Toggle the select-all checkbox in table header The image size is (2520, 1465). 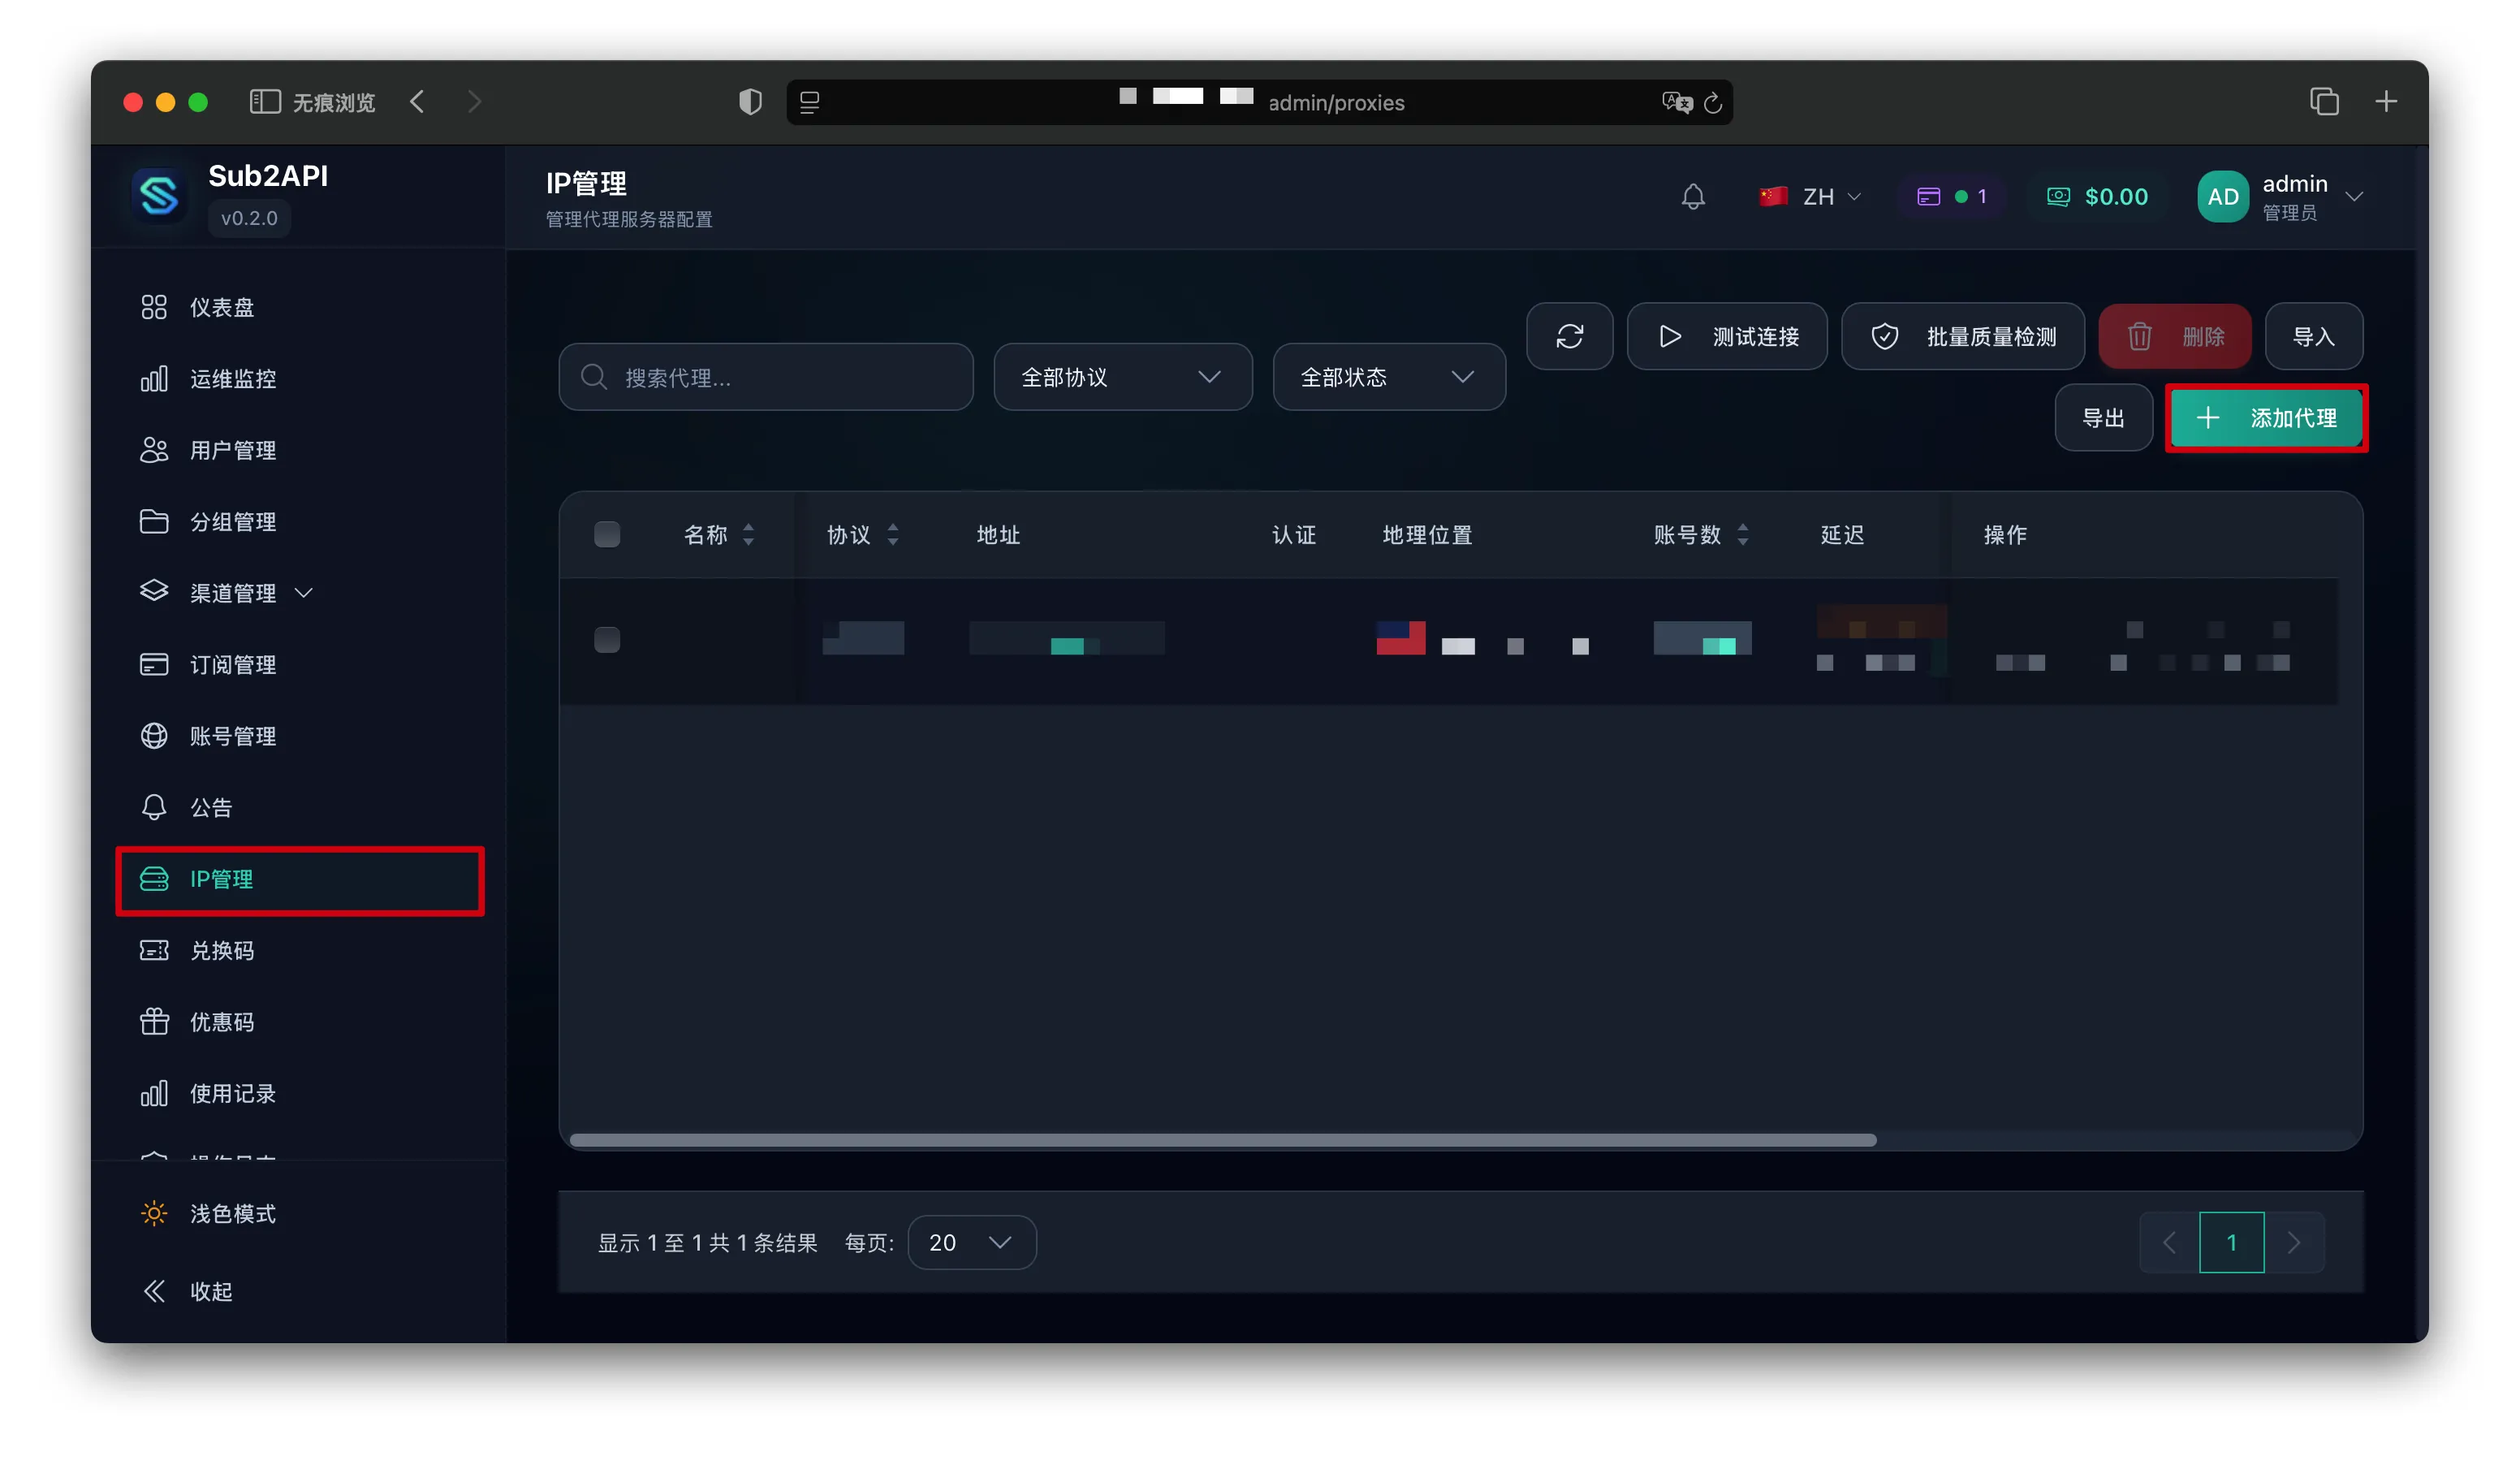tap(607, 535)
